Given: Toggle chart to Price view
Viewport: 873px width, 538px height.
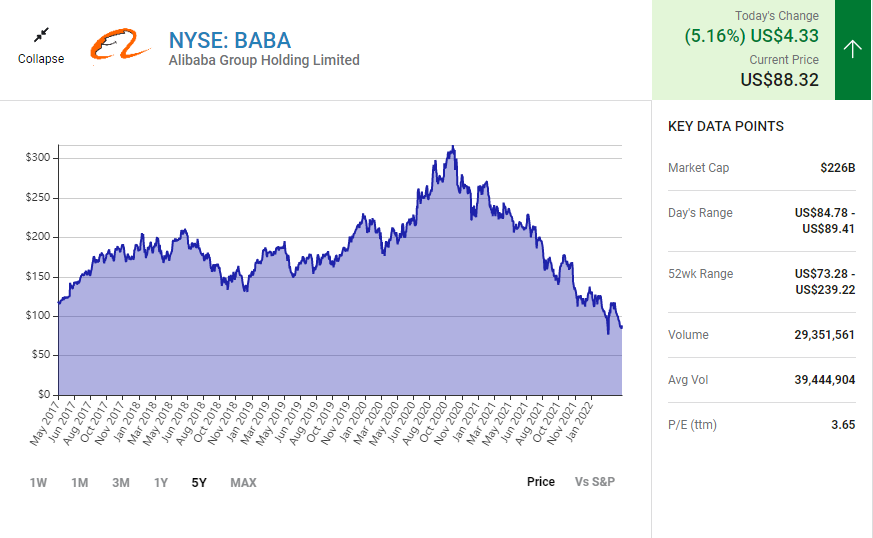Looking at the screenshot, I should pos(541,482).
